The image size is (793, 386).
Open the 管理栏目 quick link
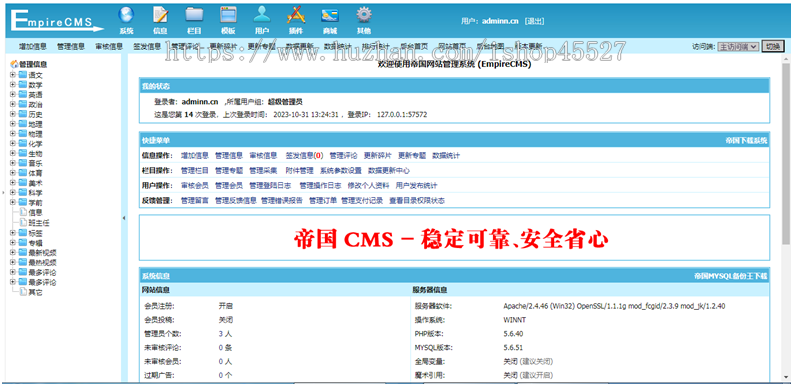[194, 170]
